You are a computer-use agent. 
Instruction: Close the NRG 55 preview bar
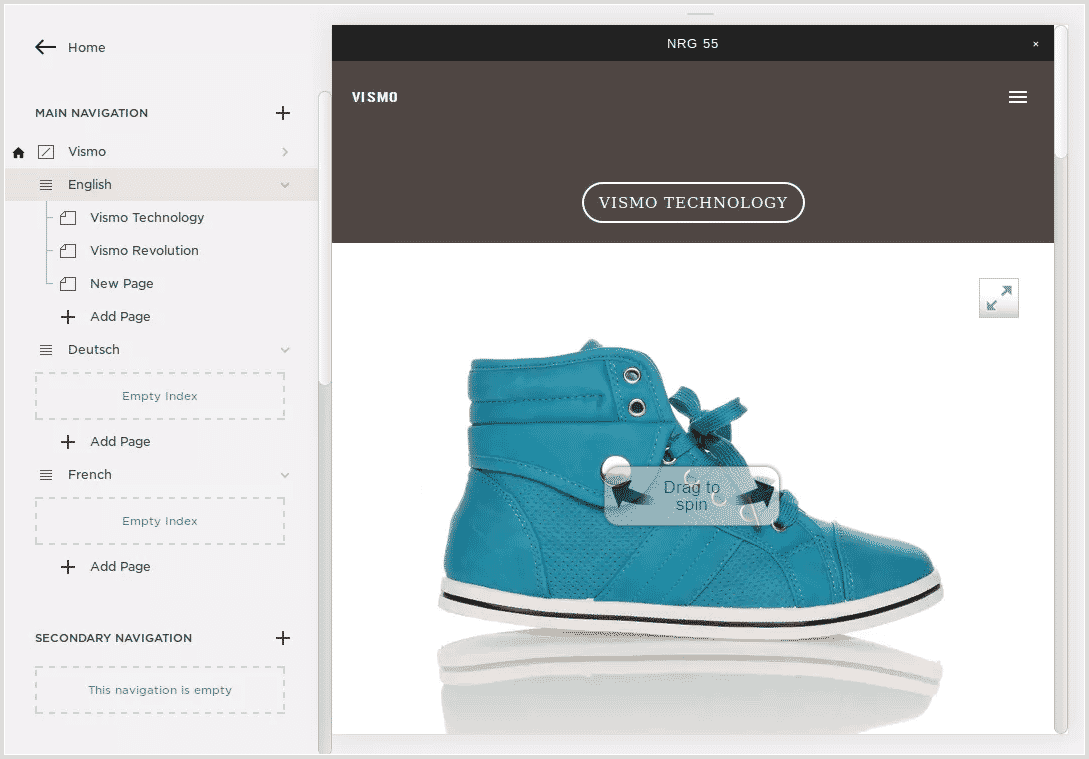1036,44
